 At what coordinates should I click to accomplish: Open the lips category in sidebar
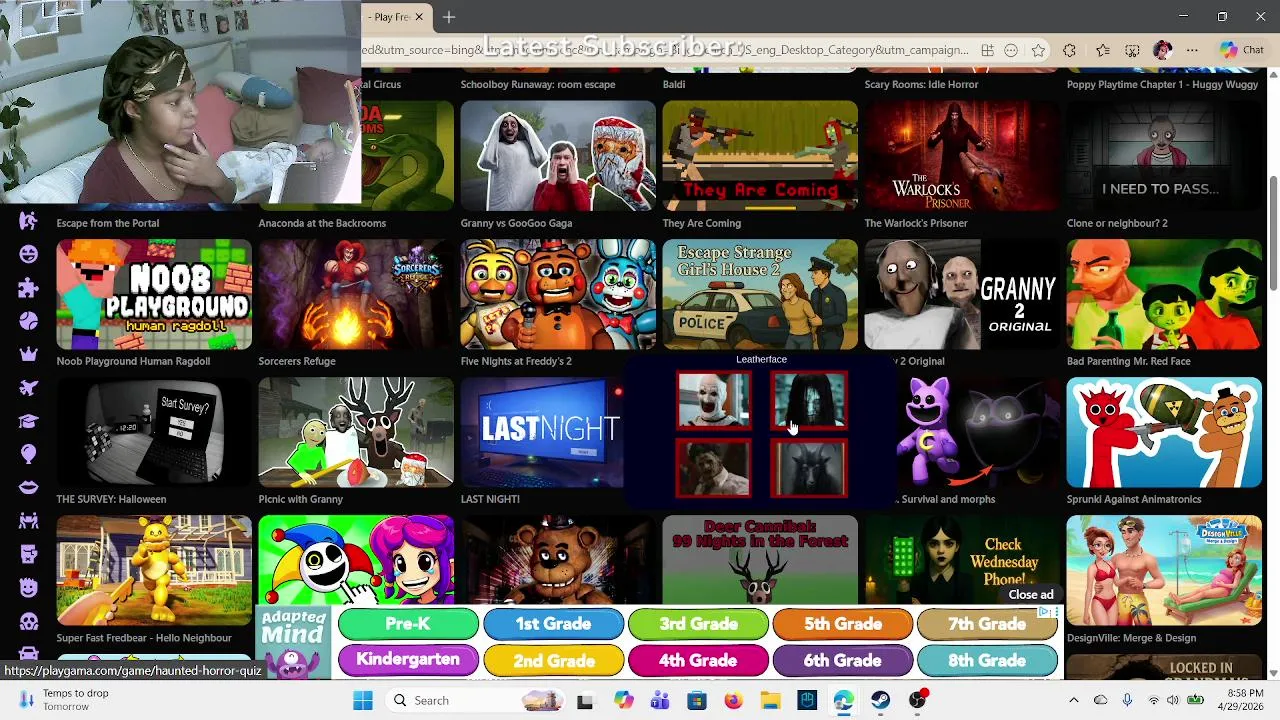(x=28, y=487)
